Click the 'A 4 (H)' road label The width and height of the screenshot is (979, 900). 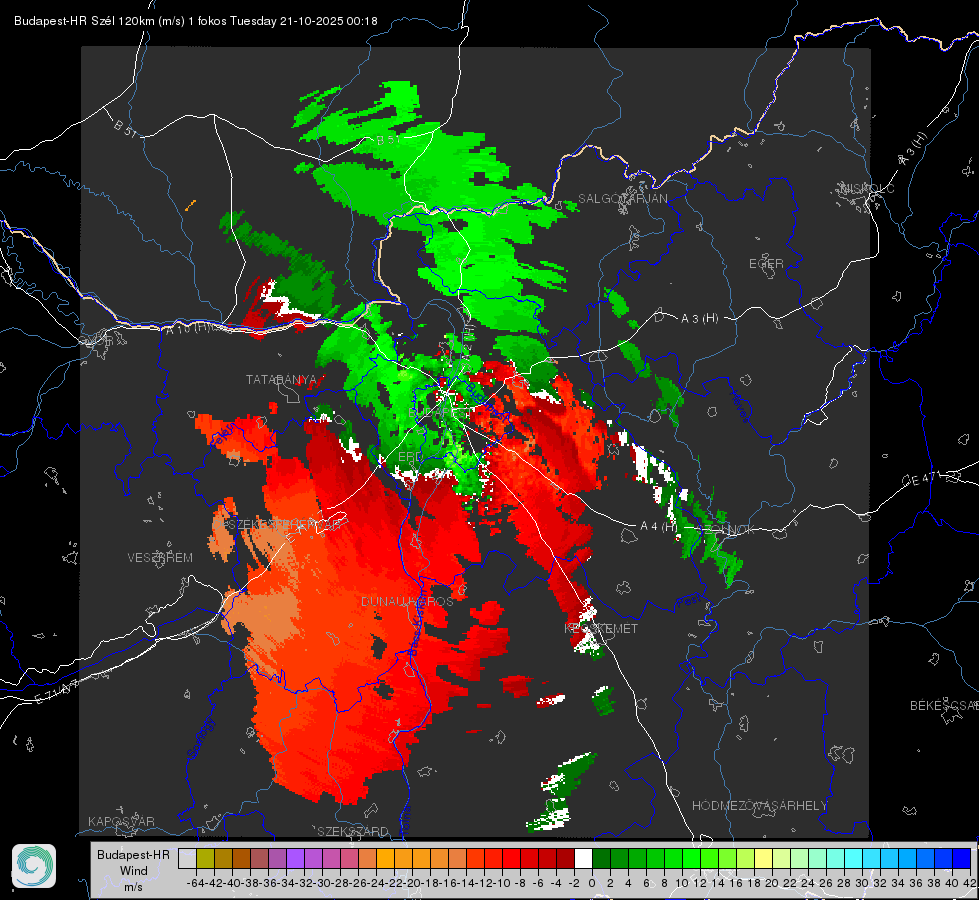pos(659,526)
